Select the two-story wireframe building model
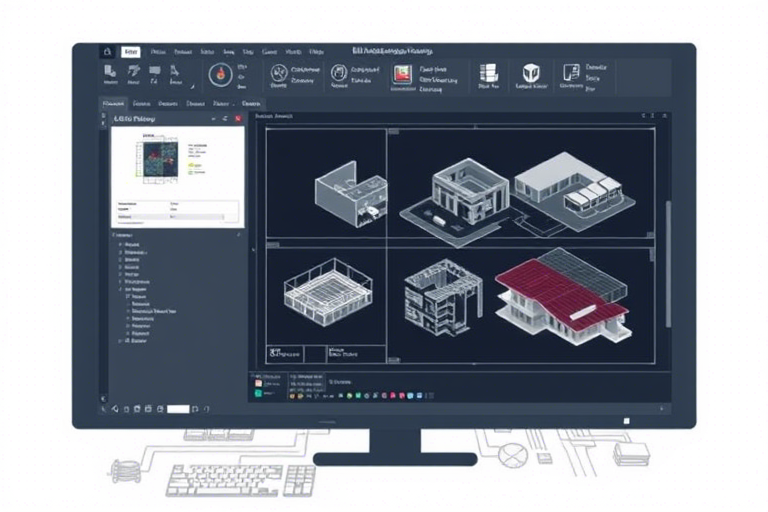This screenshot has width=768, height=512. [443, 297]
